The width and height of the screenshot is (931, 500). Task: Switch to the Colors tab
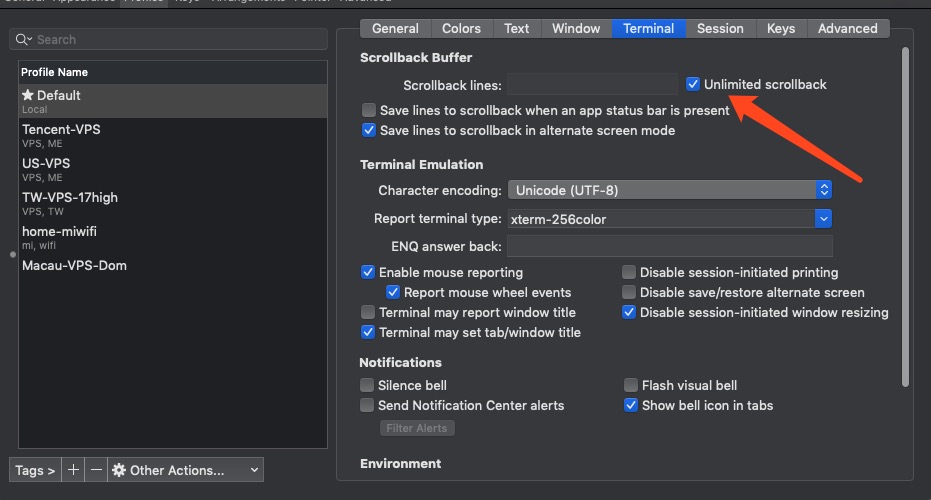click(461, 29)
